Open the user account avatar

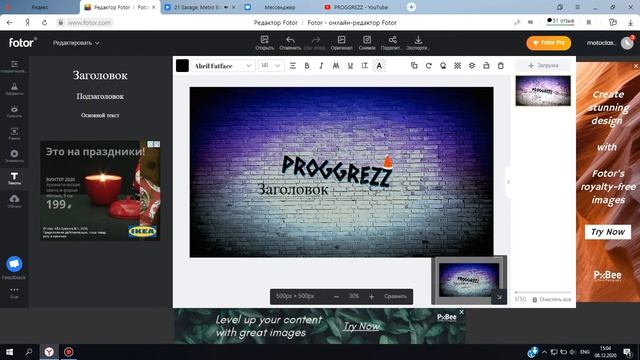tap(627, 43)
